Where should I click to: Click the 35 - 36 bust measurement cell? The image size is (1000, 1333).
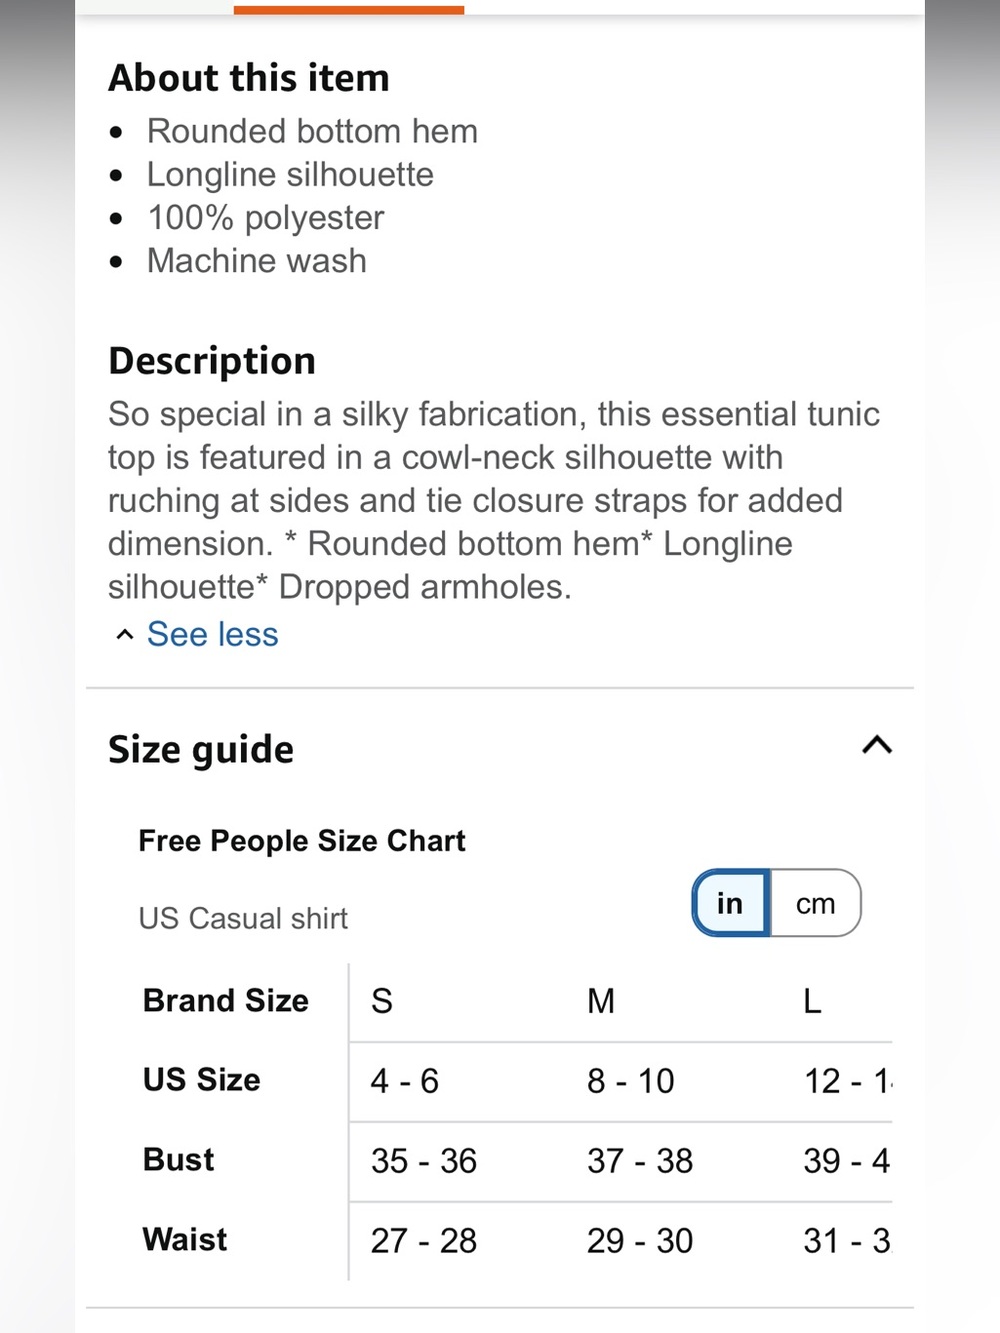[x=424, y=1161]
